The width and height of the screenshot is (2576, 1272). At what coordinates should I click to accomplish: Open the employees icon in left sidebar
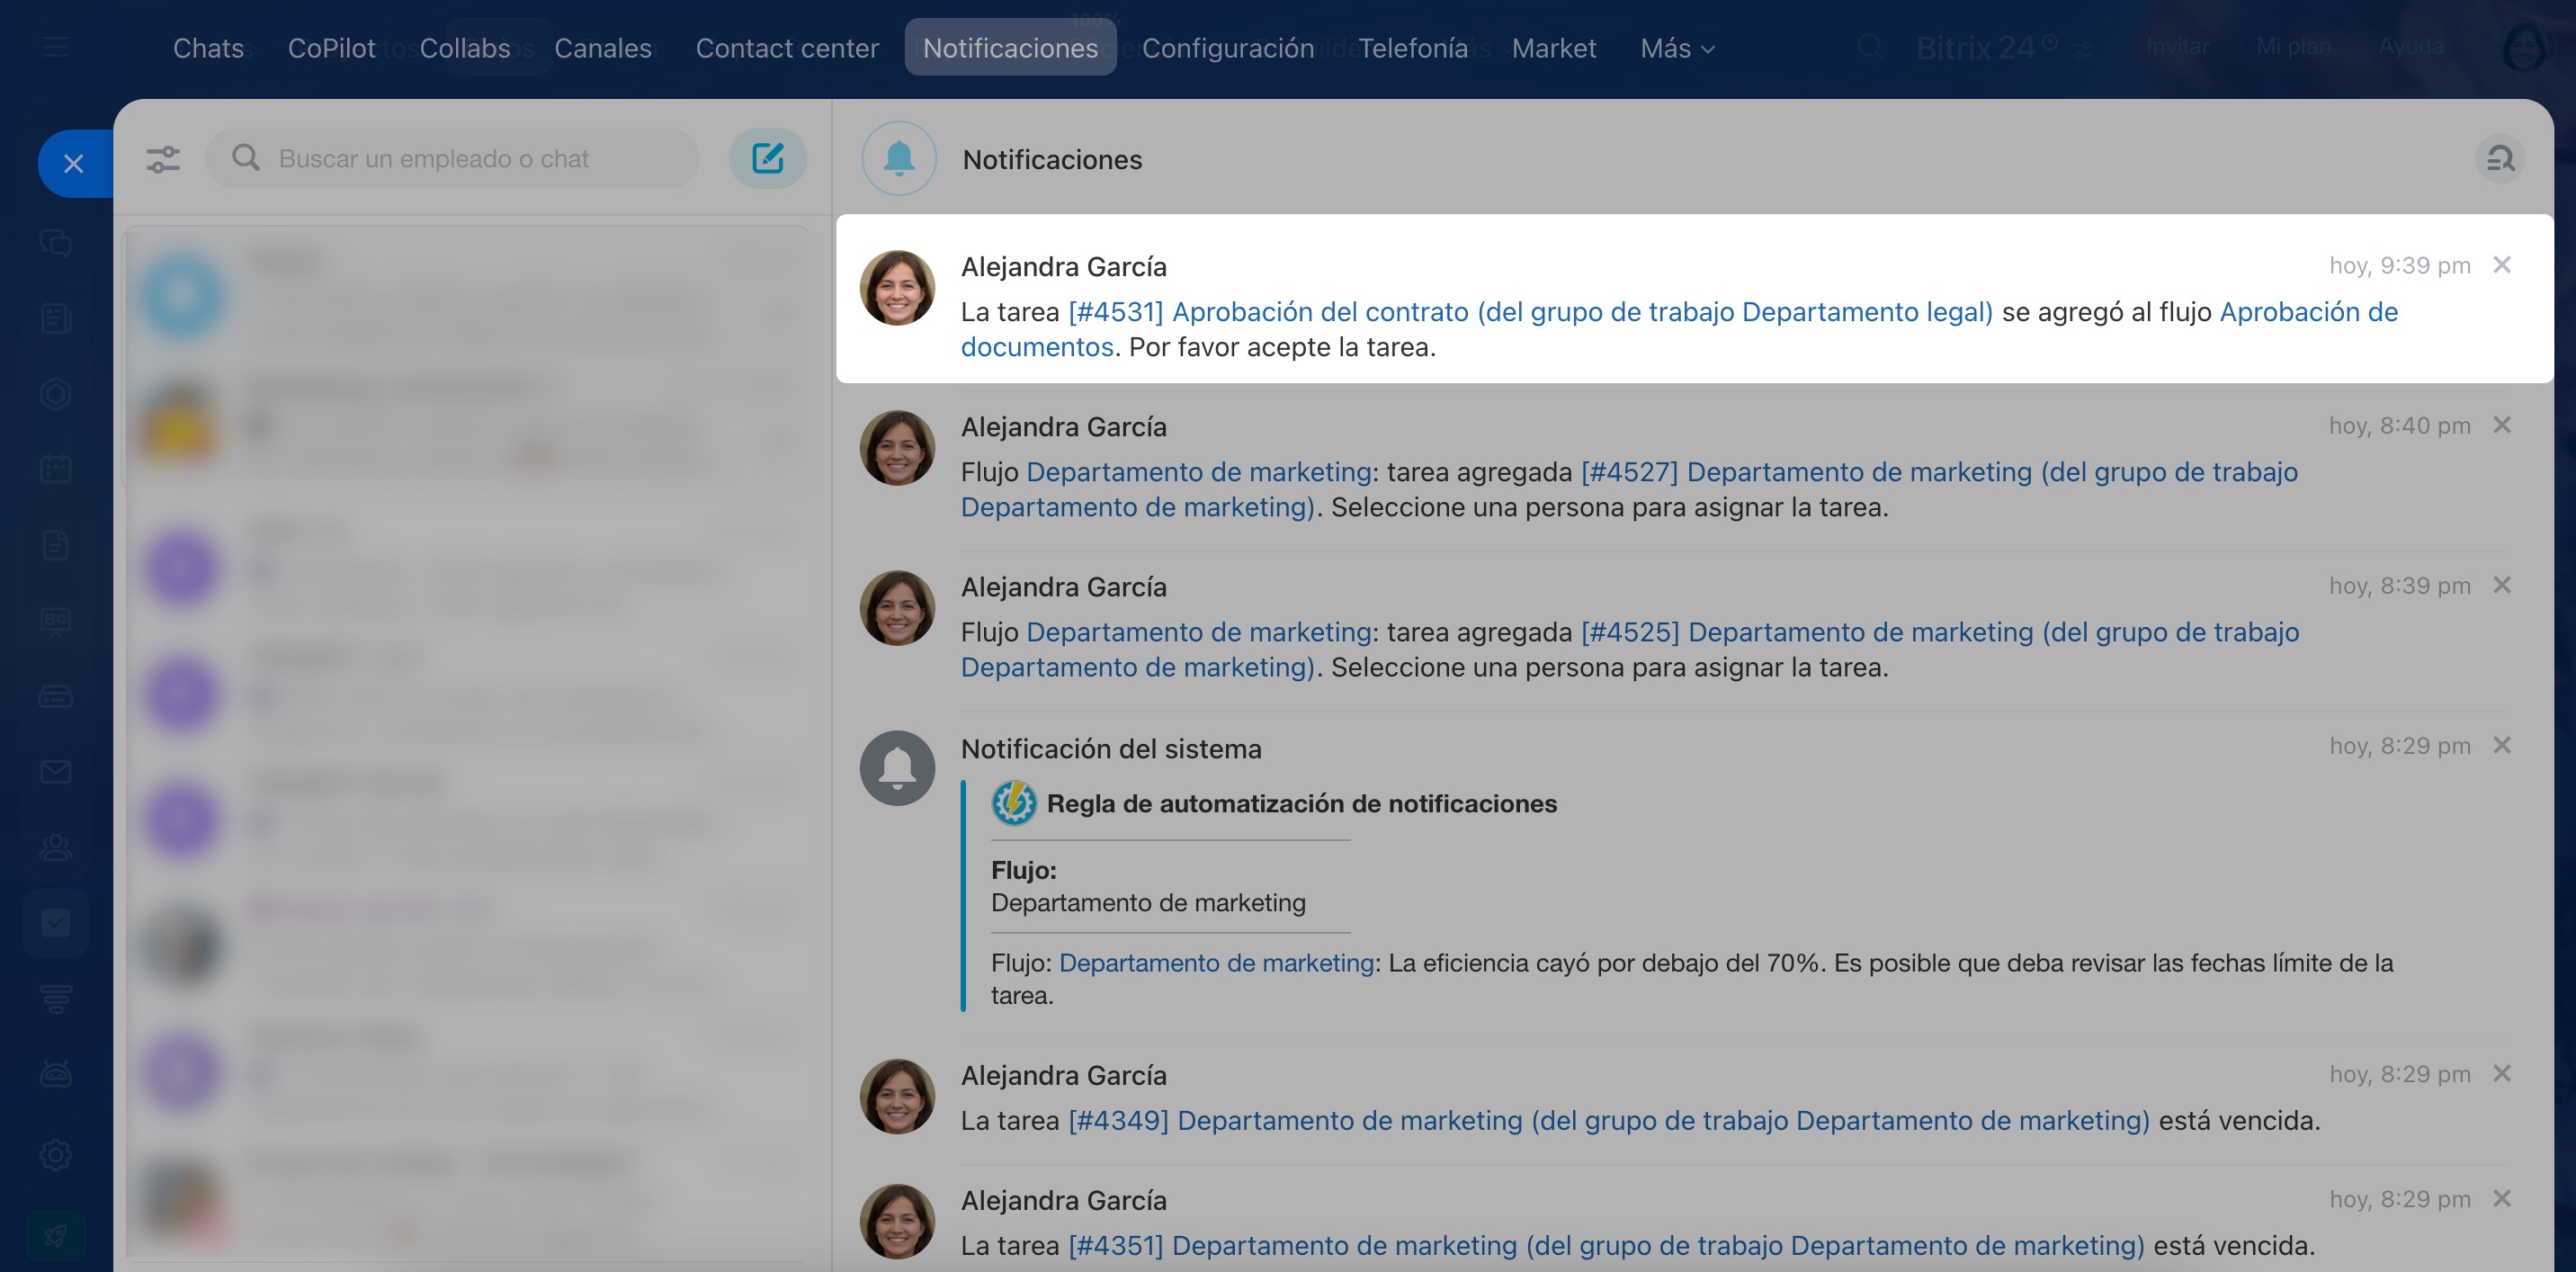56,847
